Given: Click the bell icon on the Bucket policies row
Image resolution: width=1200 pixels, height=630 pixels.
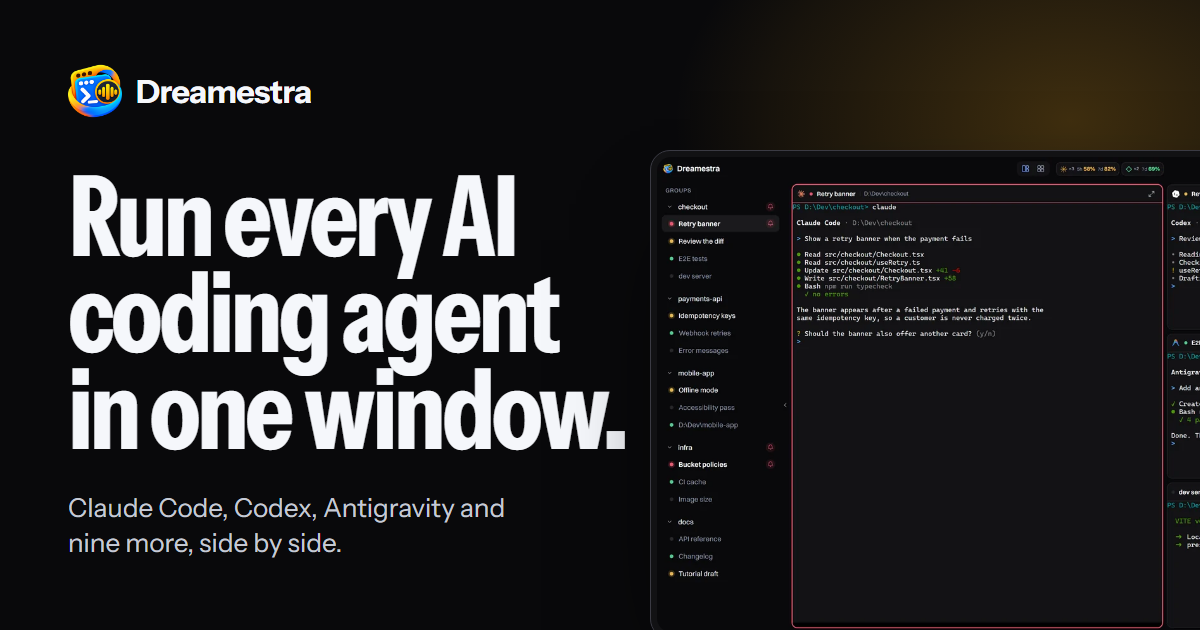Looking at the screenshot, I should (770, 464).
